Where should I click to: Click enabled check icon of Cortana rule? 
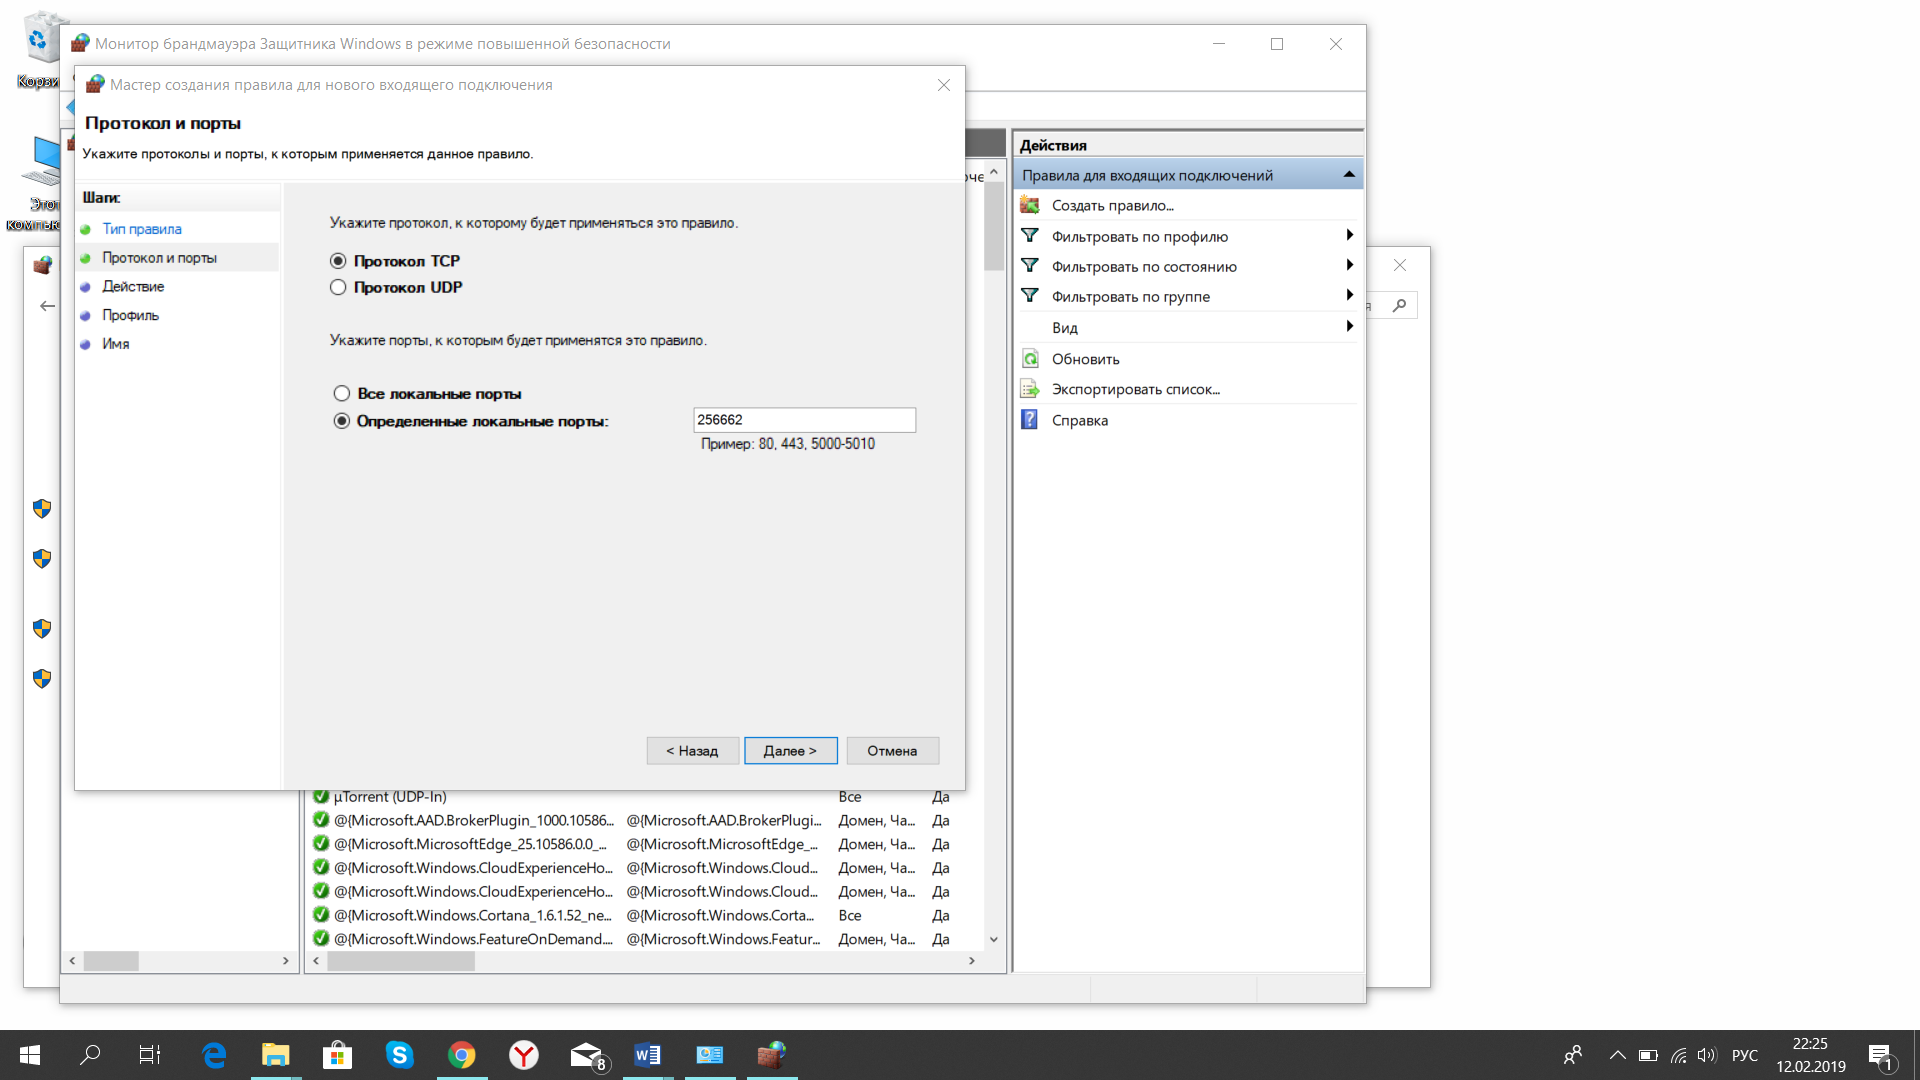(321, 914)
